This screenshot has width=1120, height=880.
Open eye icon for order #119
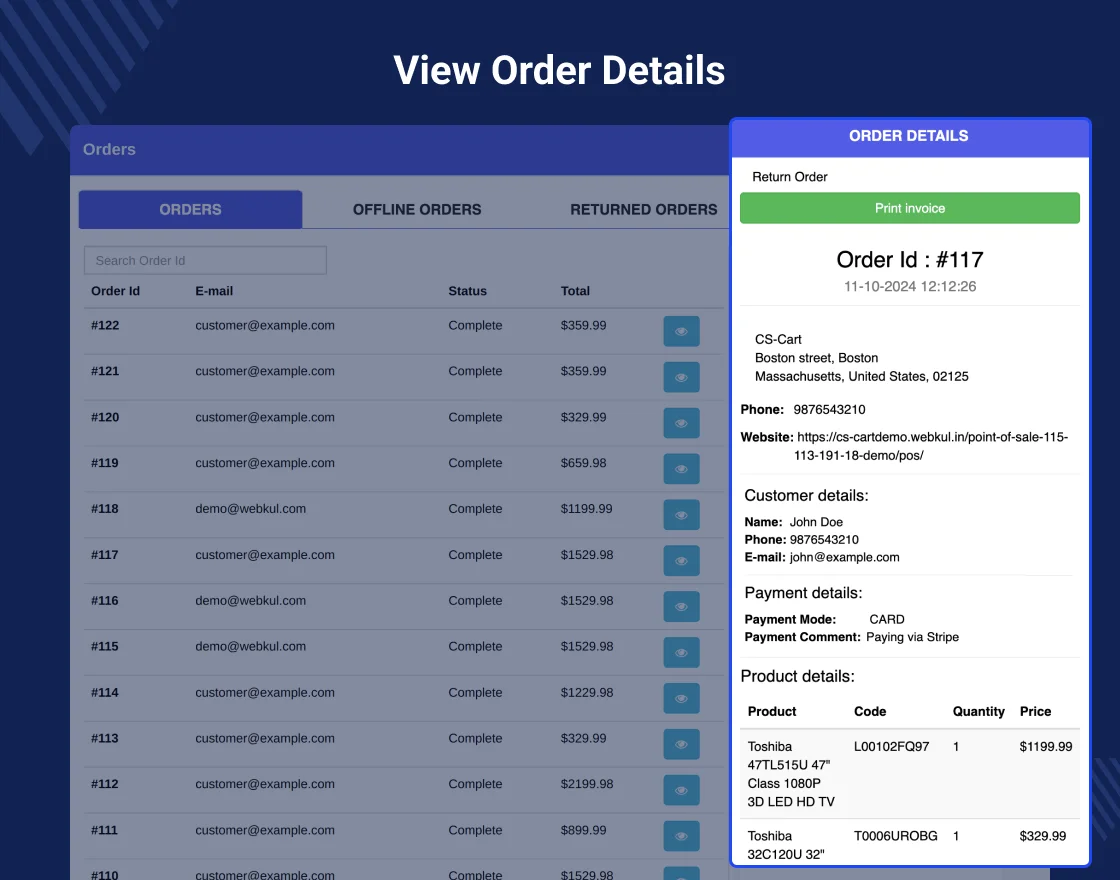click(681, 469)
